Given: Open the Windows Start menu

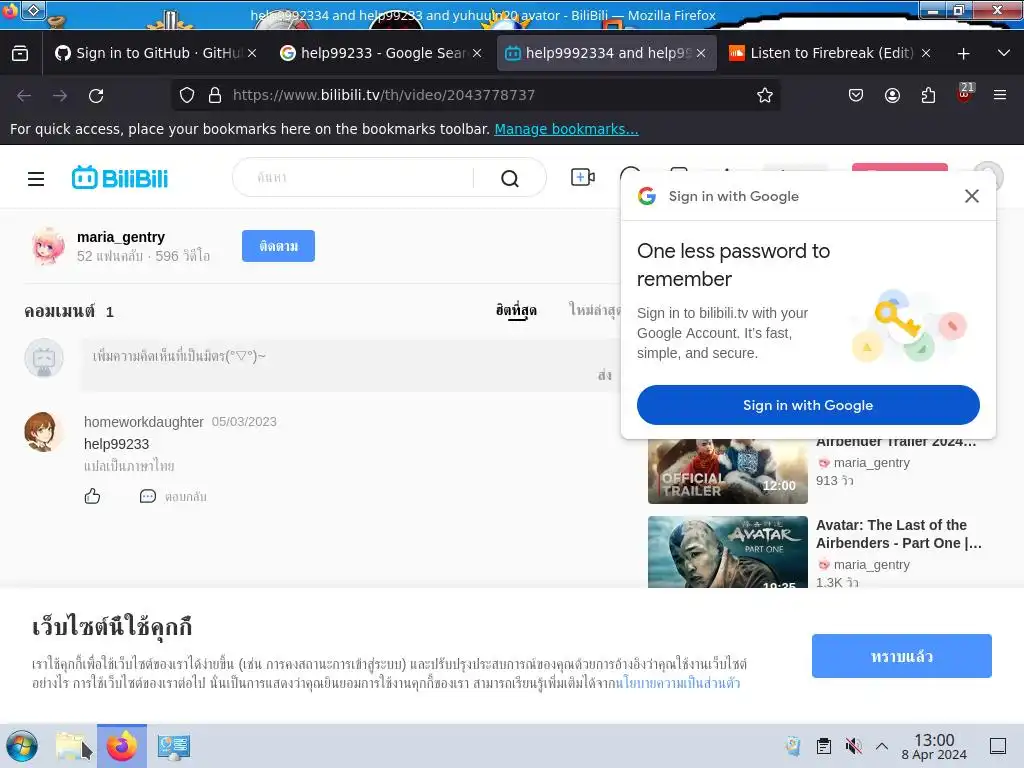Looking at the screenshot, I should click(x=22, y=746).
